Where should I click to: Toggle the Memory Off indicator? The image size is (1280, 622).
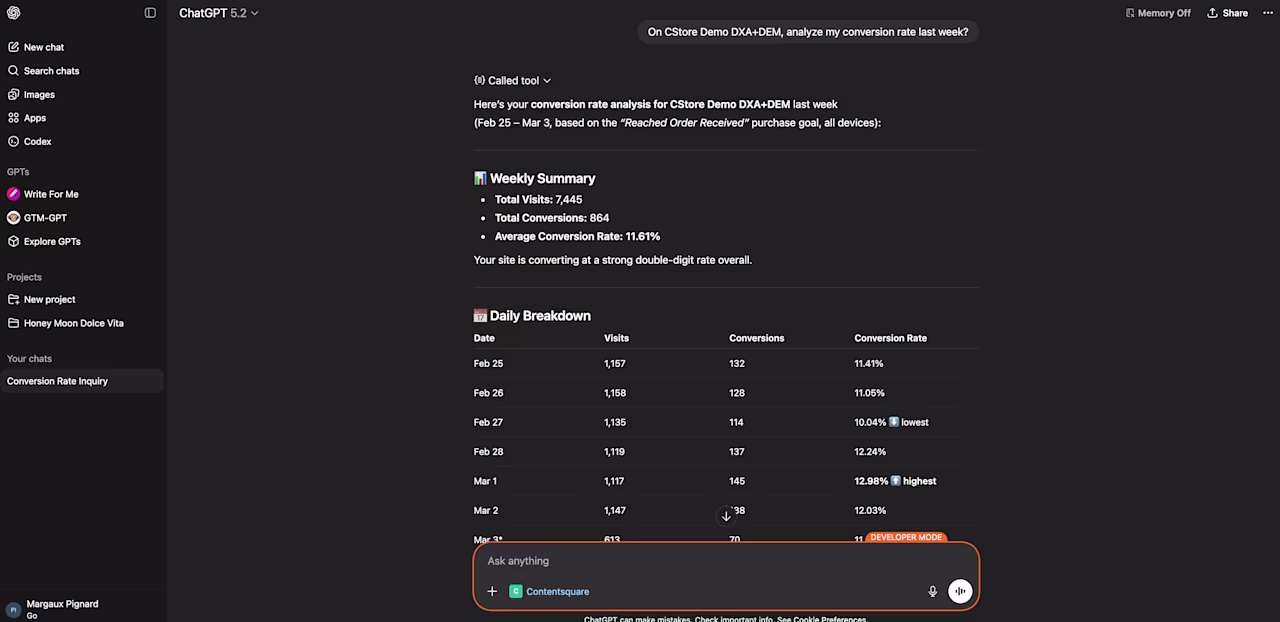(x=1158, y=13)
